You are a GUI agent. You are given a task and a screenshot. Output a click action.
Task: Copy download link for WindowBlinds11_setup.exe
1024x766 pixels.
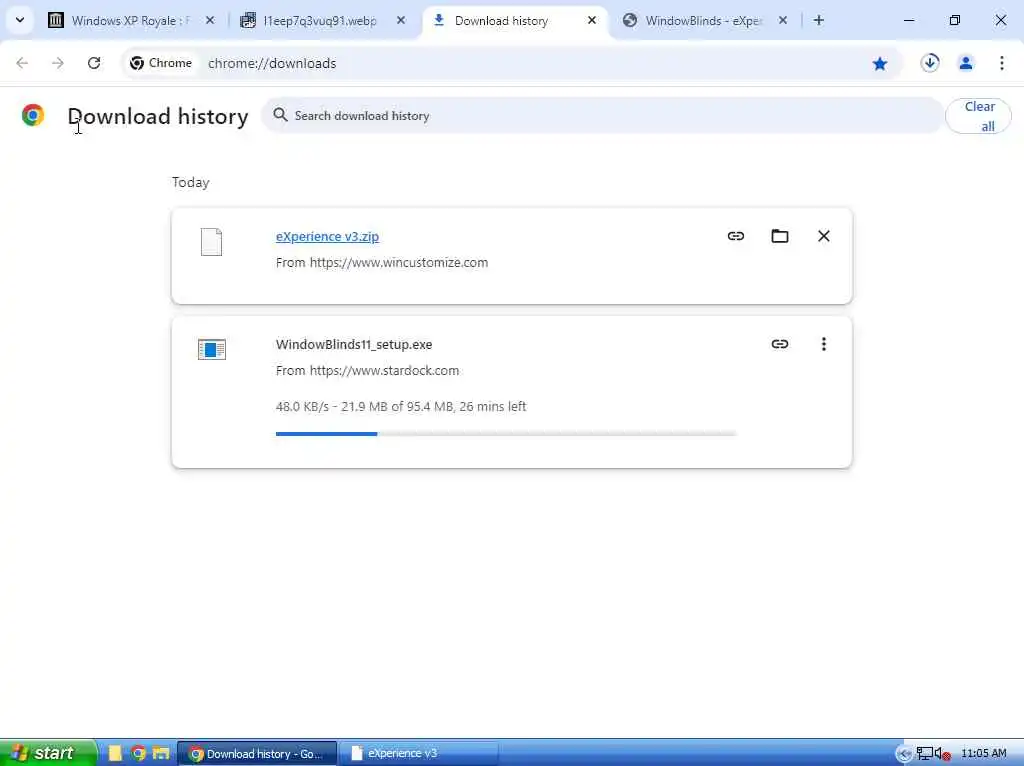(x=780, y=343)
